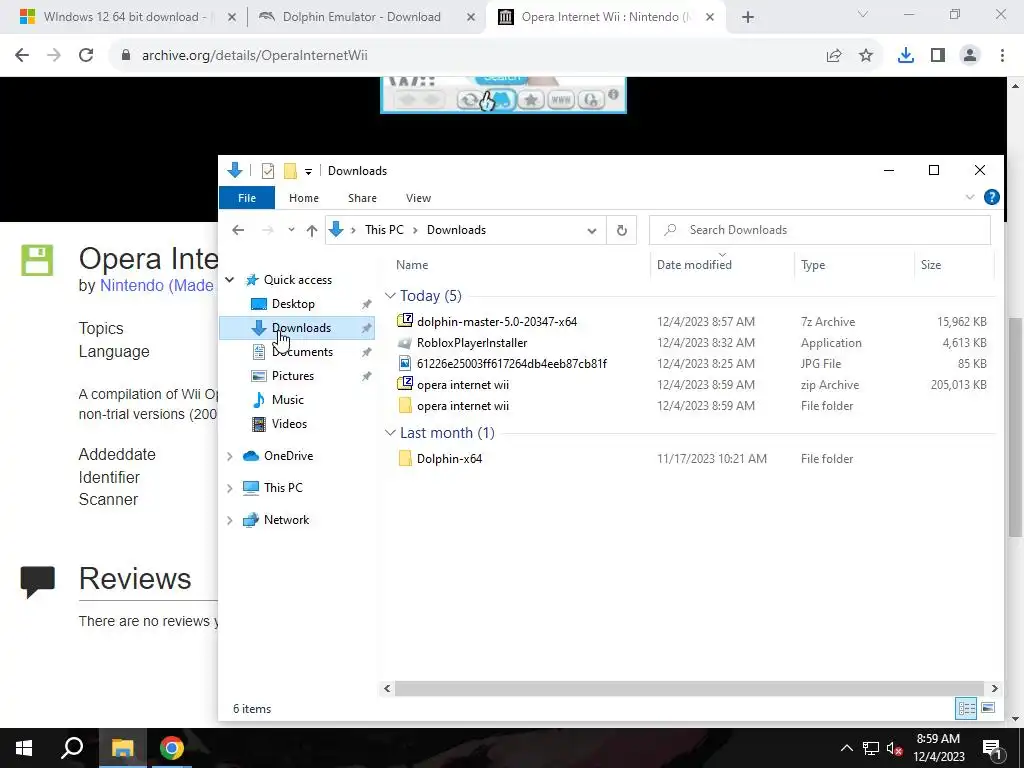This screenshot has width=1024, height=768.
Task: Open Customize Quick Access Toolbar dropdown
Action: coord(308,172)
